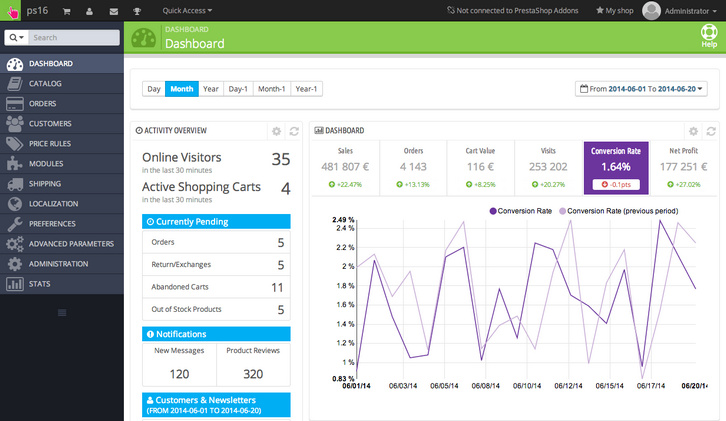Refresh the Activity Overview panel
This screenshot has width=726, height=421.
coord(294,131)
